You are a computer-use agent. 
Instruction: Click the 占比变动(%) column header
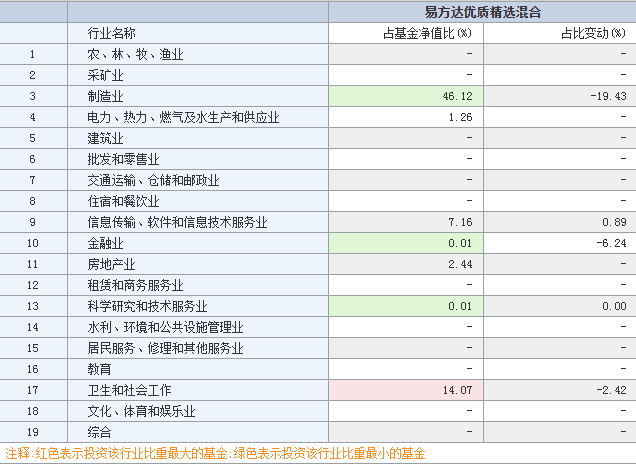[593, 33]
